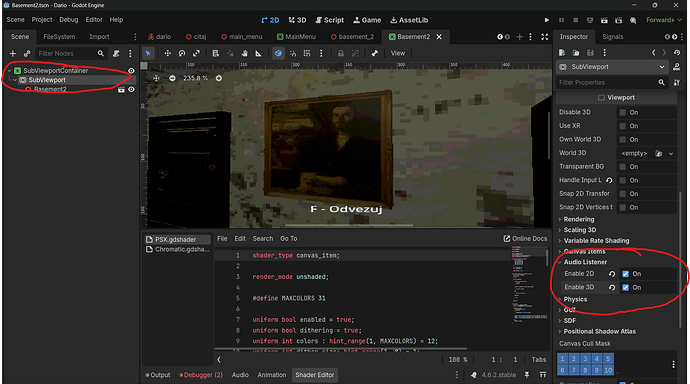Switch to the 3D workspace
The image size is (690, 384).
click(297, 20)
